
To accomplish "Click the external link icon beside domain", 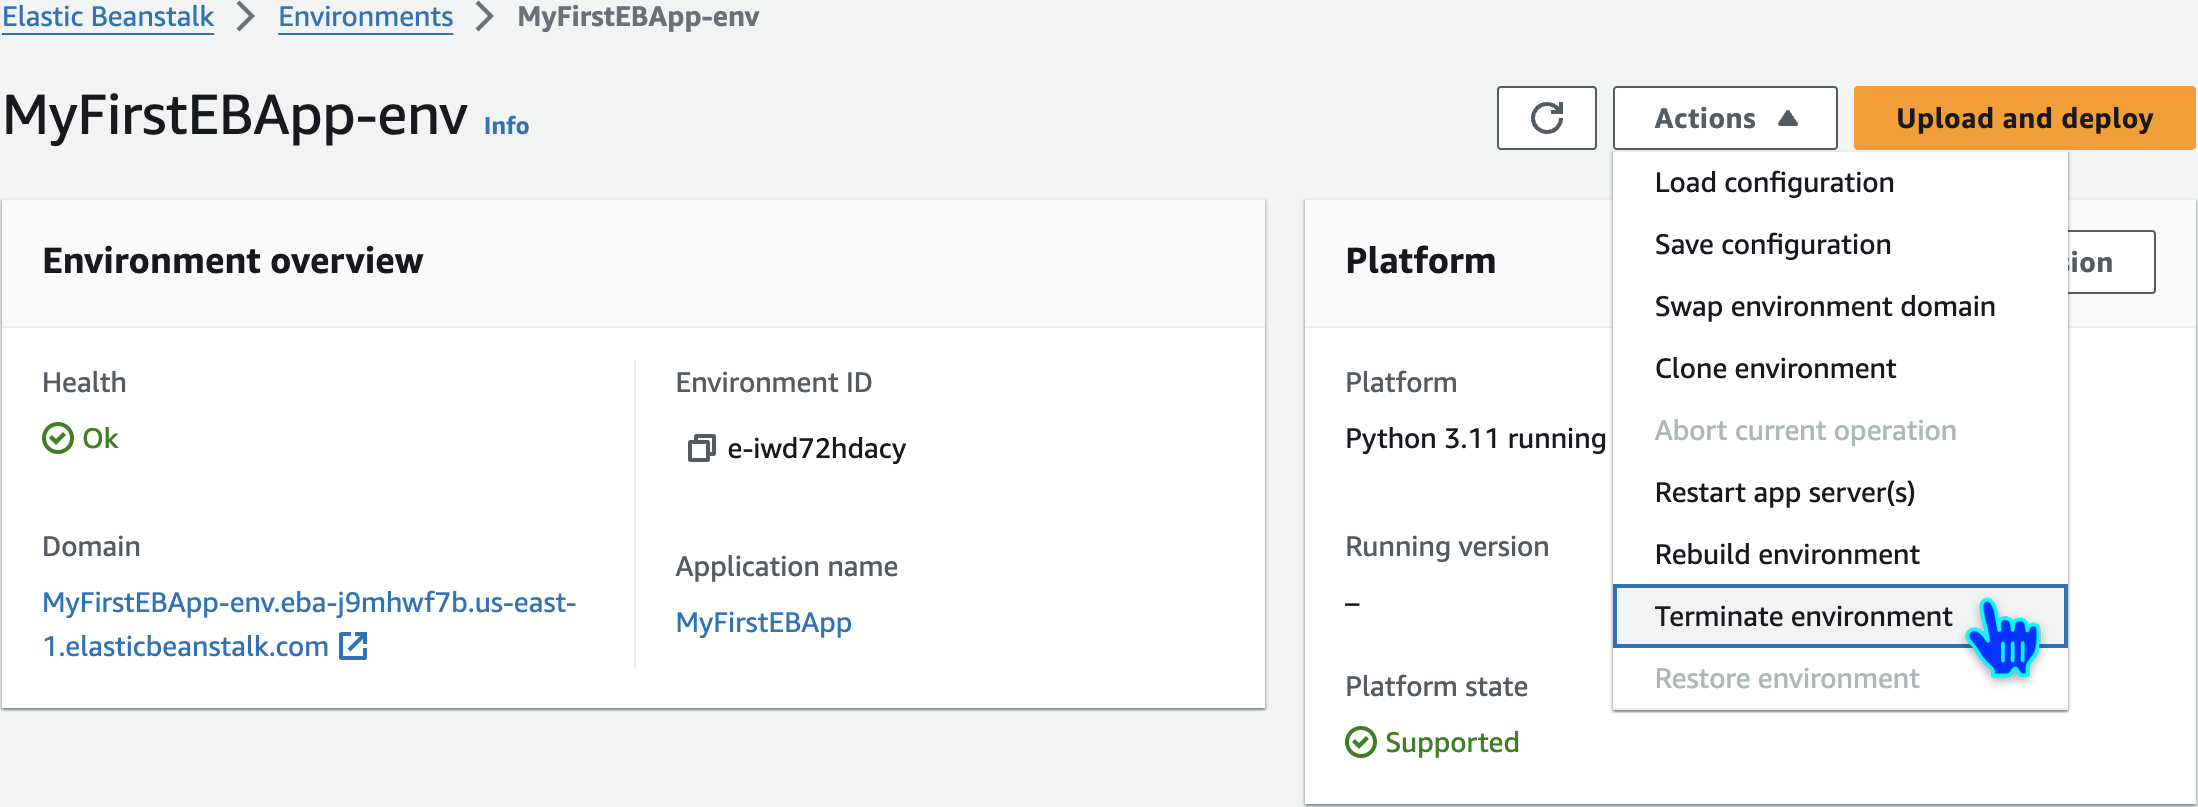I will [x=353, y=646].
